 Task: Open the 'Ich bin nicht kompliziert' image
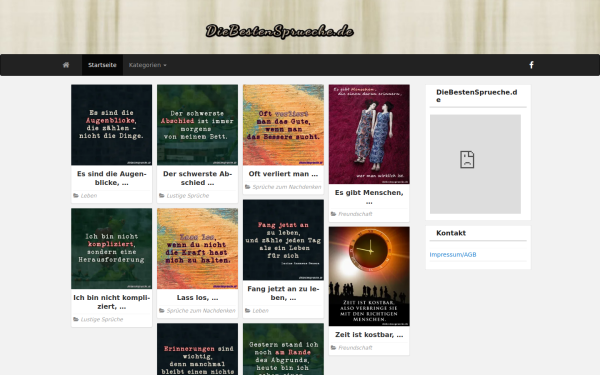point(111,249)
